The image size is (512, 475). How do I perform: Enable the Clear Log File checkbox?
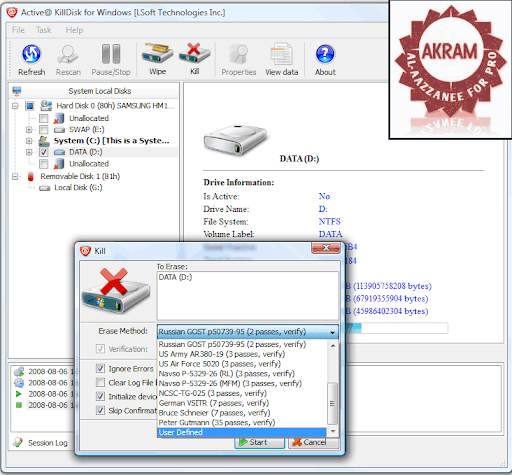pyautogui.click(x=100, y=382)
